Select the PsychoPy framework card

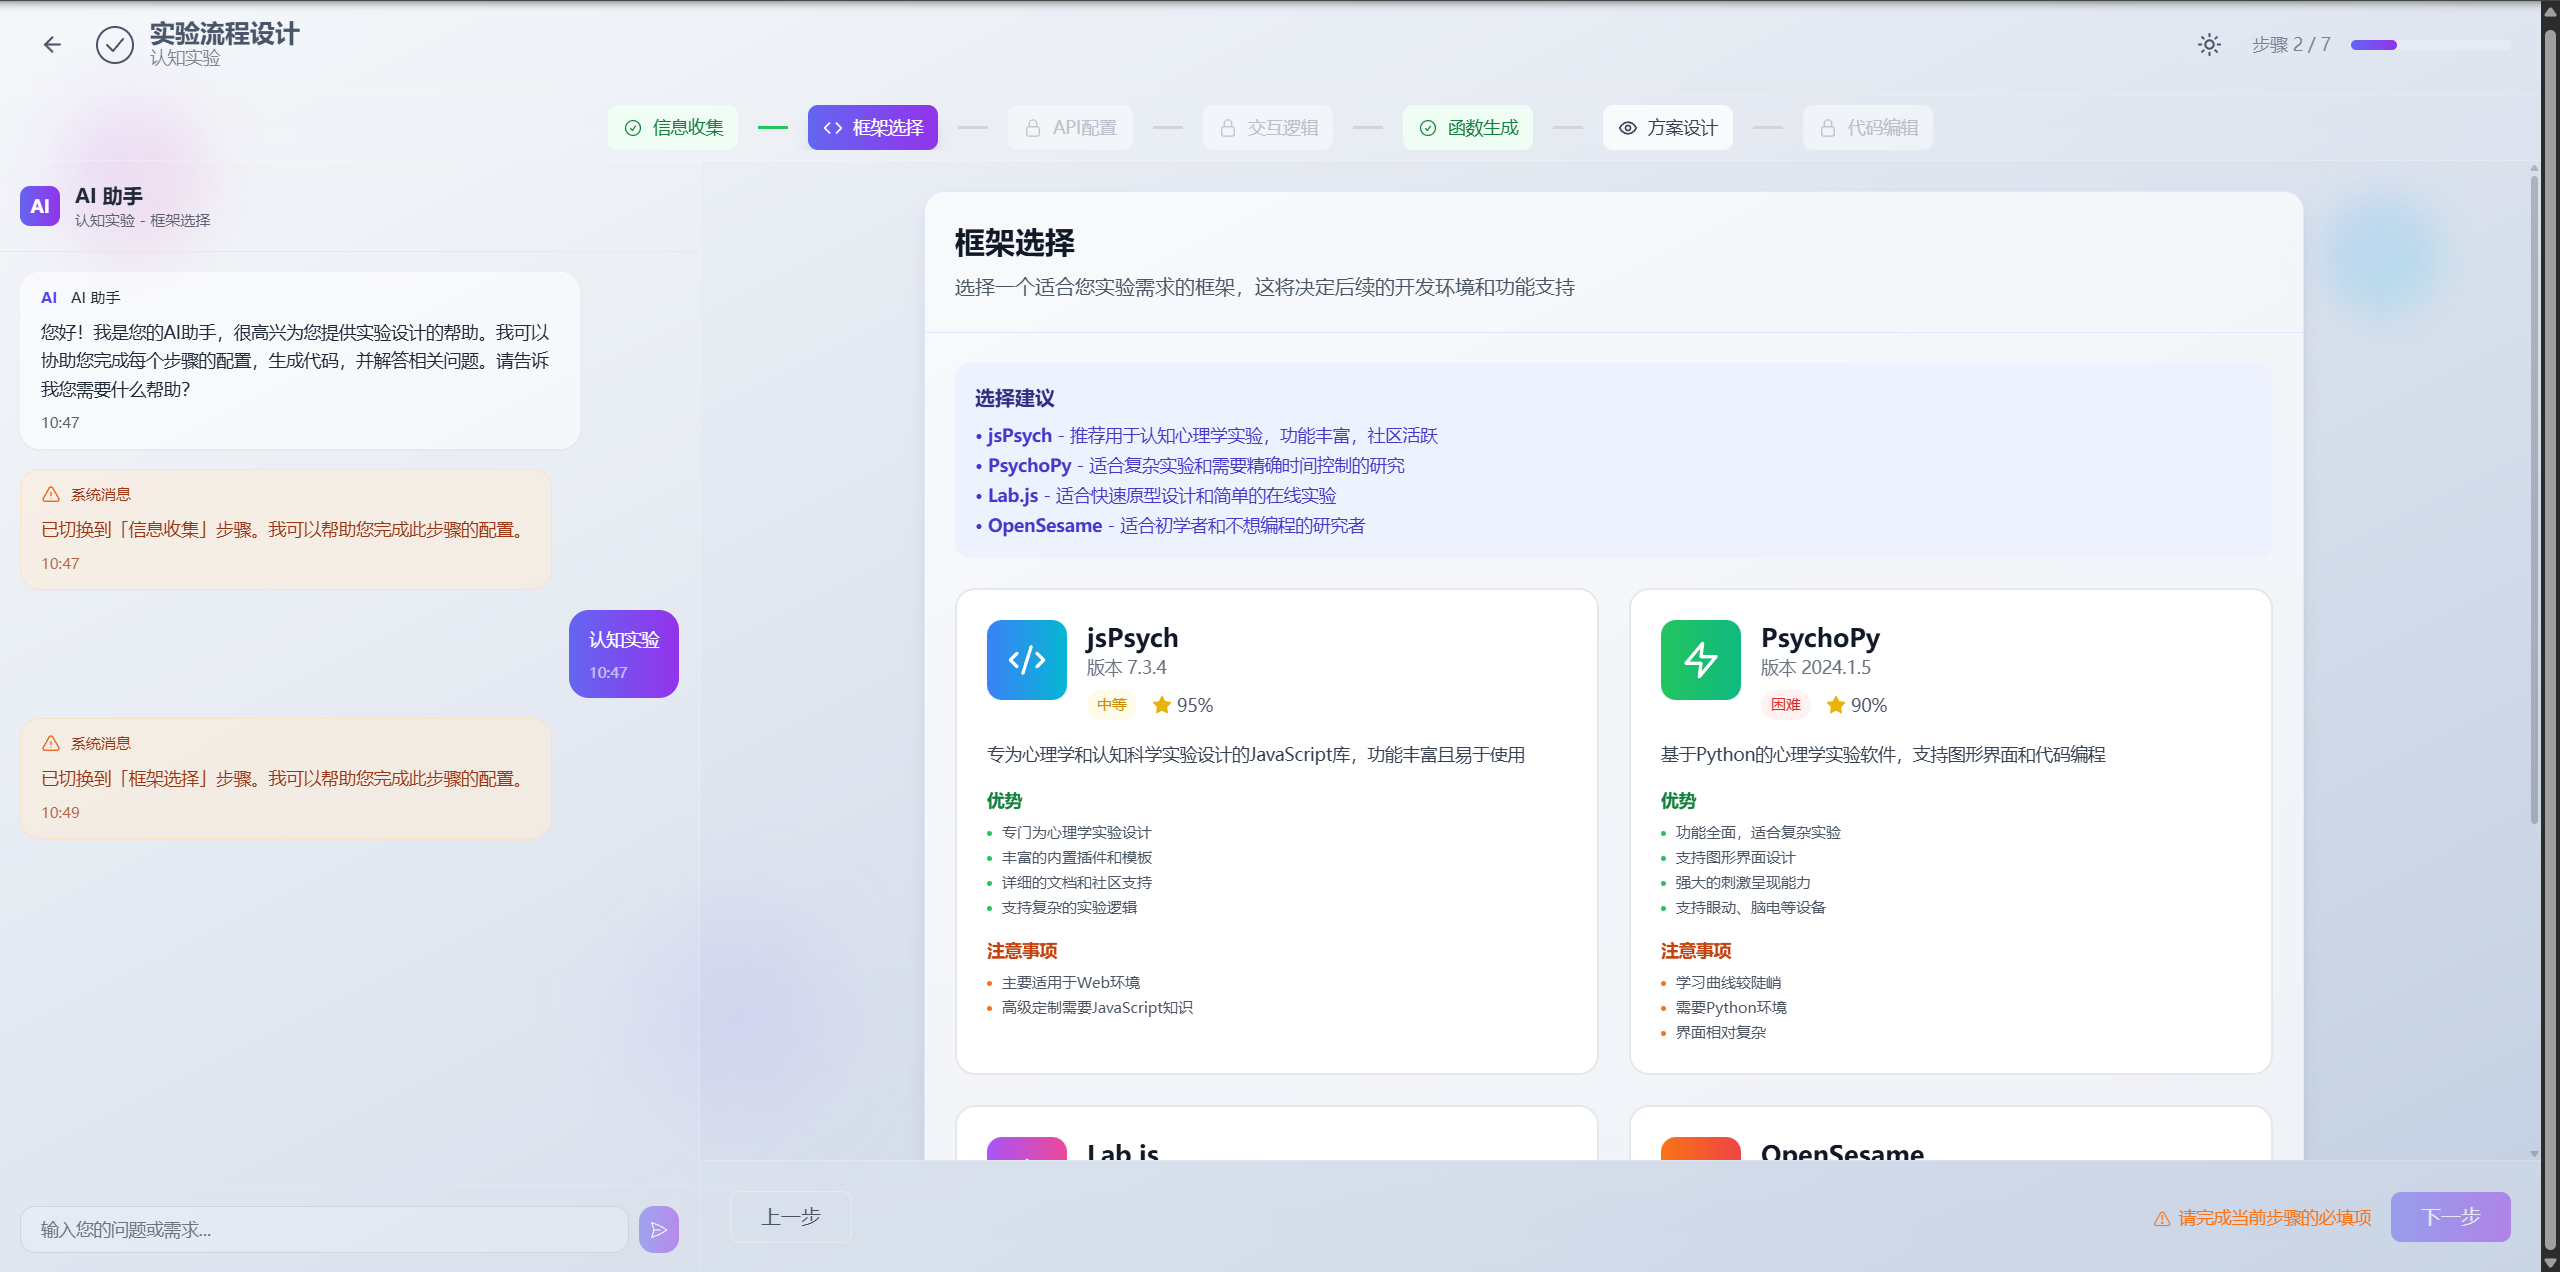click(x=1951, y=831)
